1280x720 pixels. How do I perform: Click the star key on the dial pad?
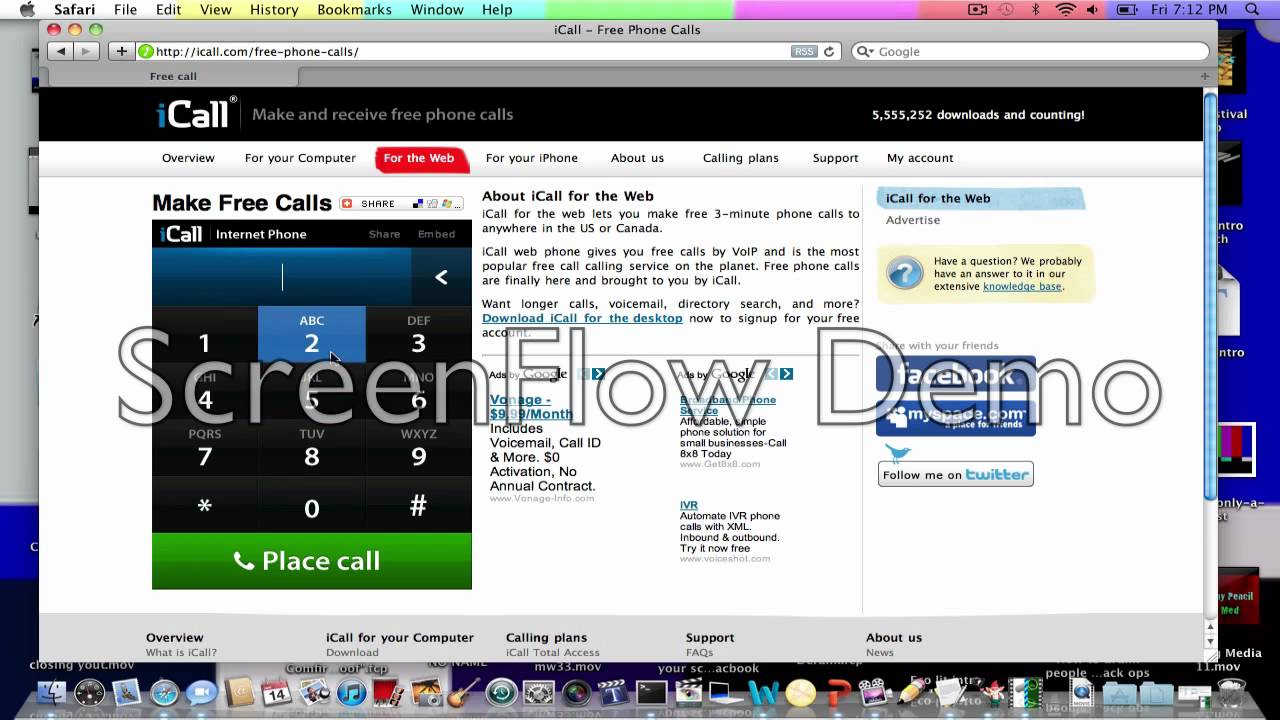pyautogui.click(x=204, y=504)
